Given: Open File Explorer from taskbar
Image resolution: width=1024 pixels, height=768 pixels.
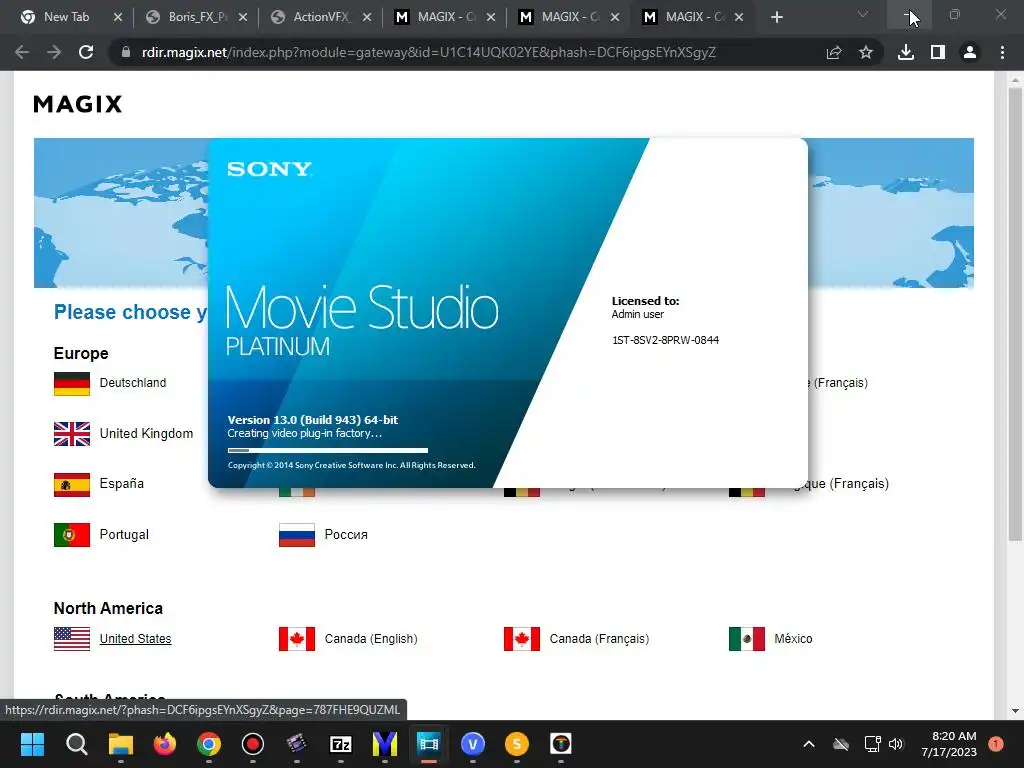Looking at the screenshot, I should pos(121,744).
